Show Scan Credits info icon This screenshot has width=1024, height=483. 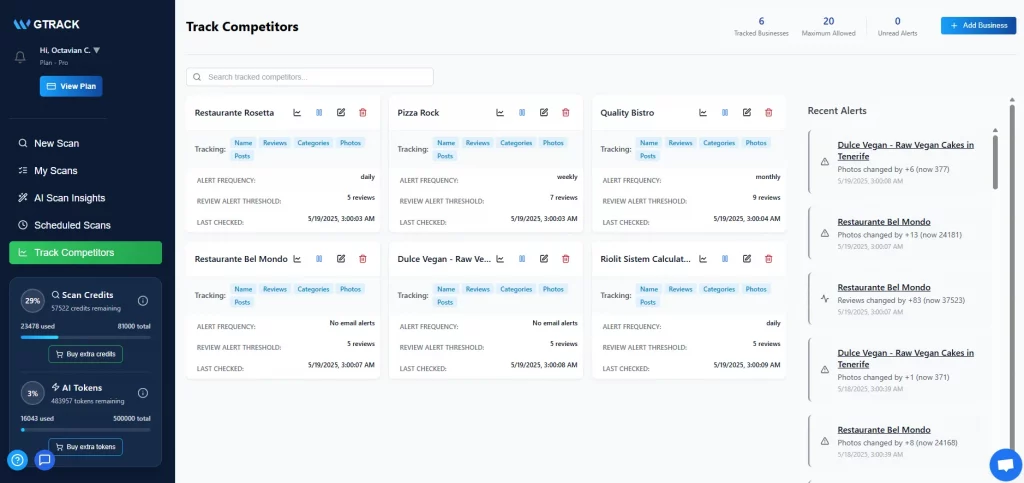143,301
